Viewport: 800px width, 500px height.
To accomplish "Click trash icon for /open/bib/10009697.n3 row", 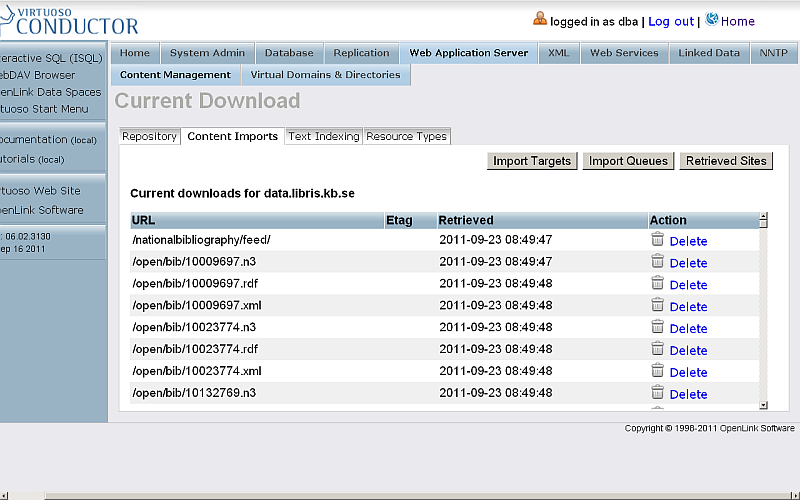I will 657,262.
